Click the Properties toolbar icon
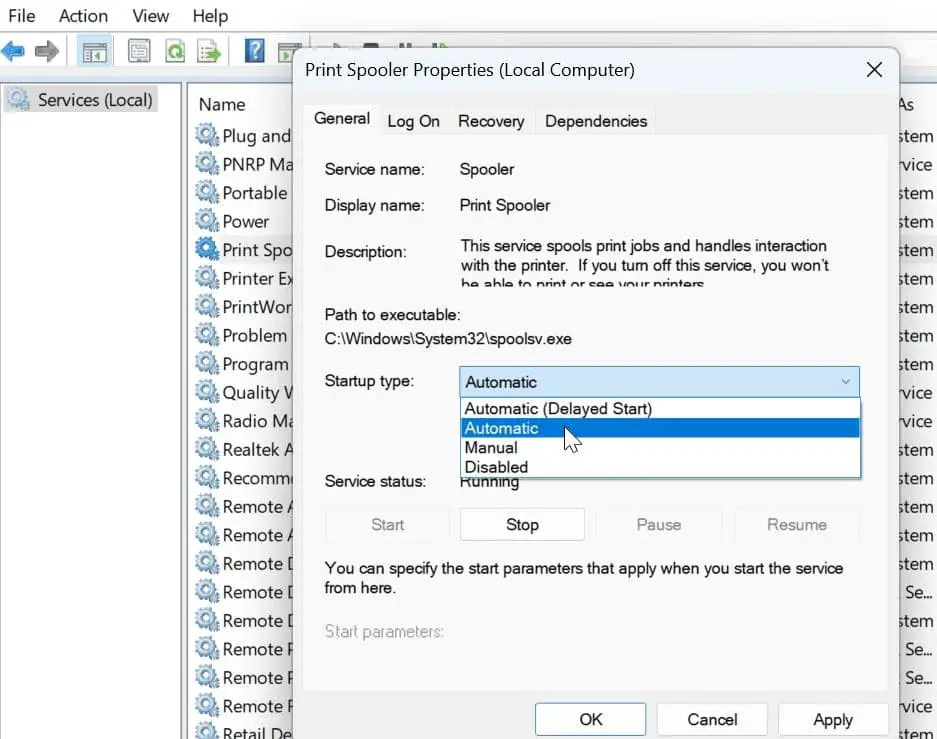The height and width of the screenshot is (739, 937). point(139,51)
